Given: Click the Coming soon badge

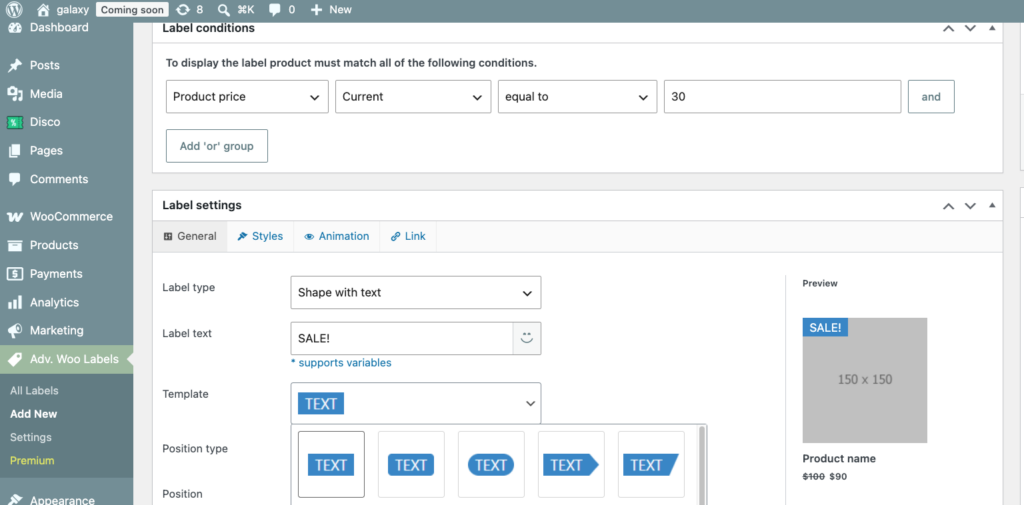Looking at the screenshot, I should click(x=133, y=10).
